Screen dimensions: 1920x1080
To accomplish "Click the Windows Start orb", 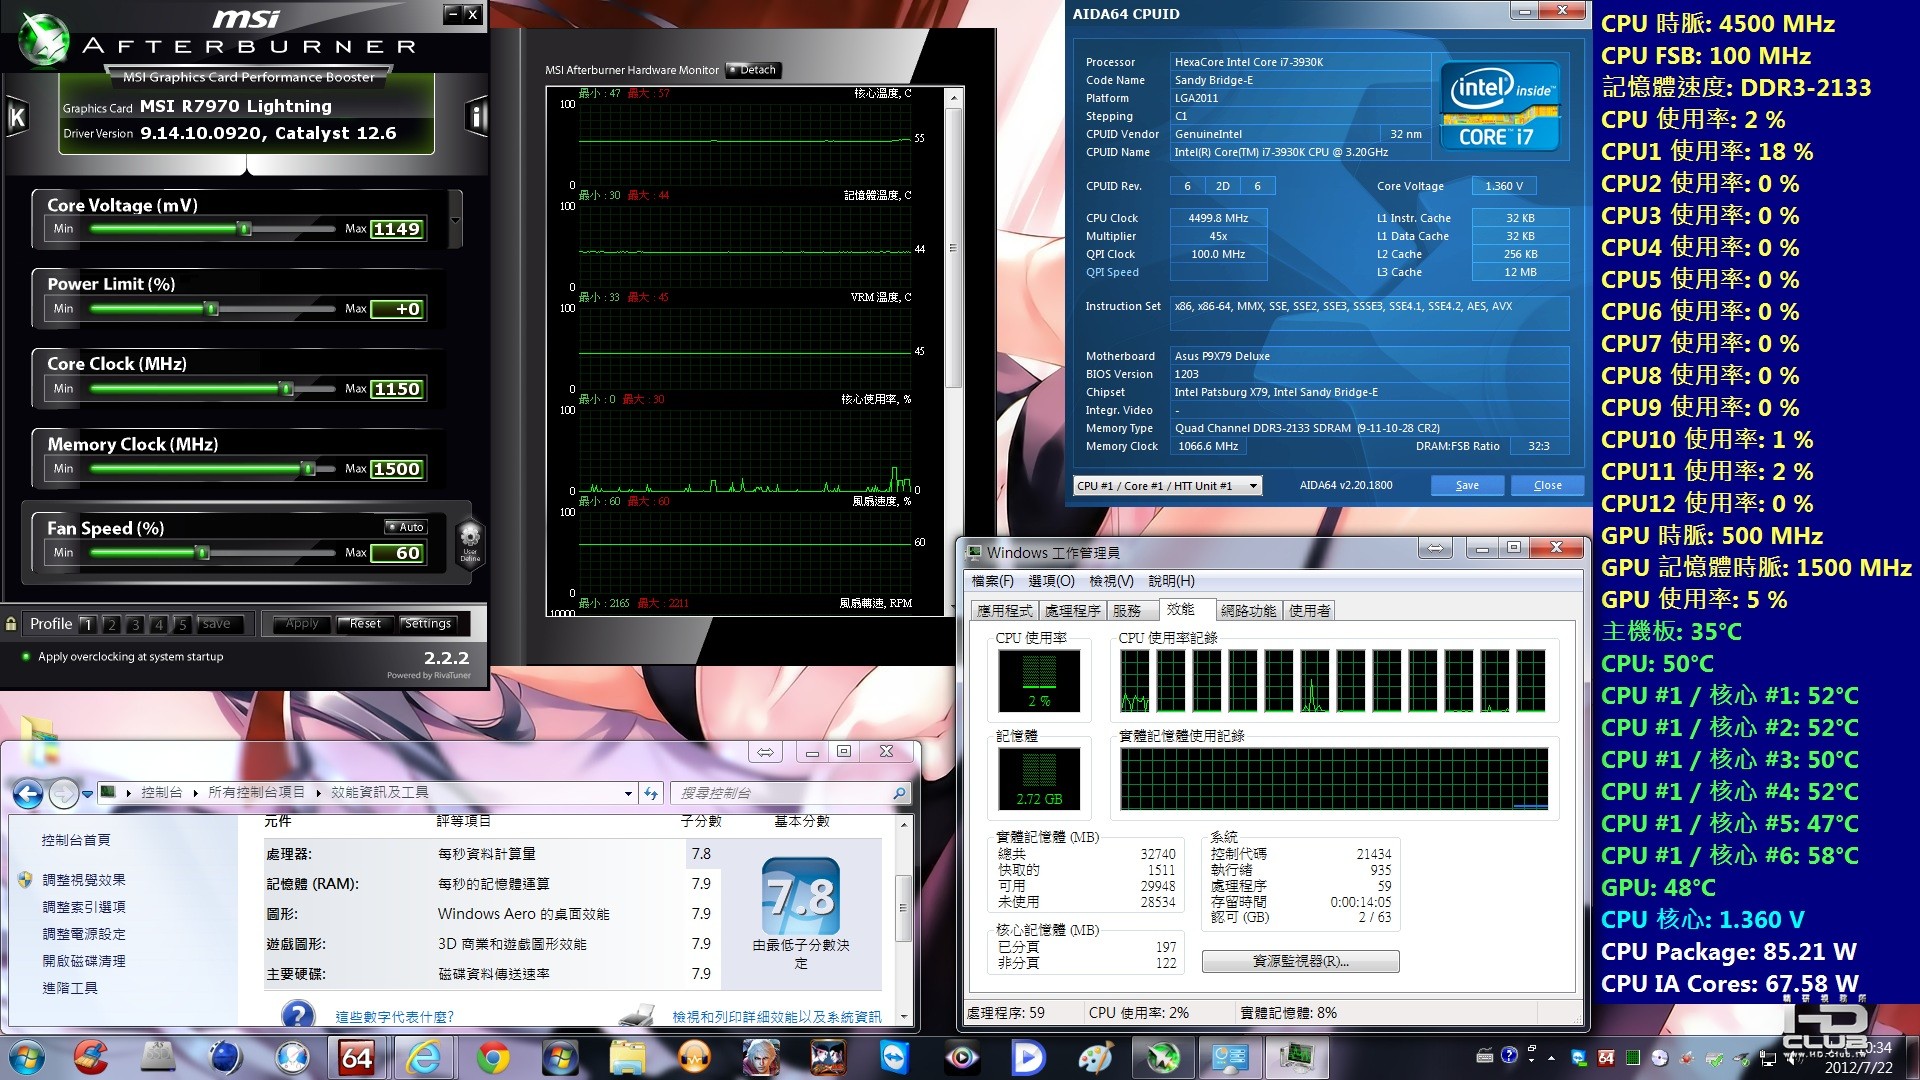I will (x=27, y=1057).
